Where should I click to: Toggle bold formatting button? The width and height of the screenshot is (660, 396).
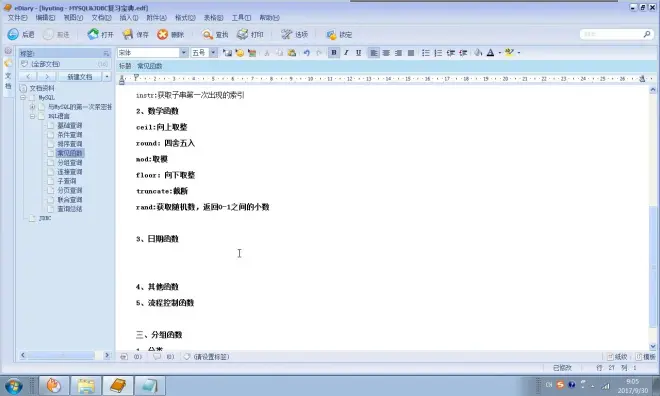click(334, 53)
